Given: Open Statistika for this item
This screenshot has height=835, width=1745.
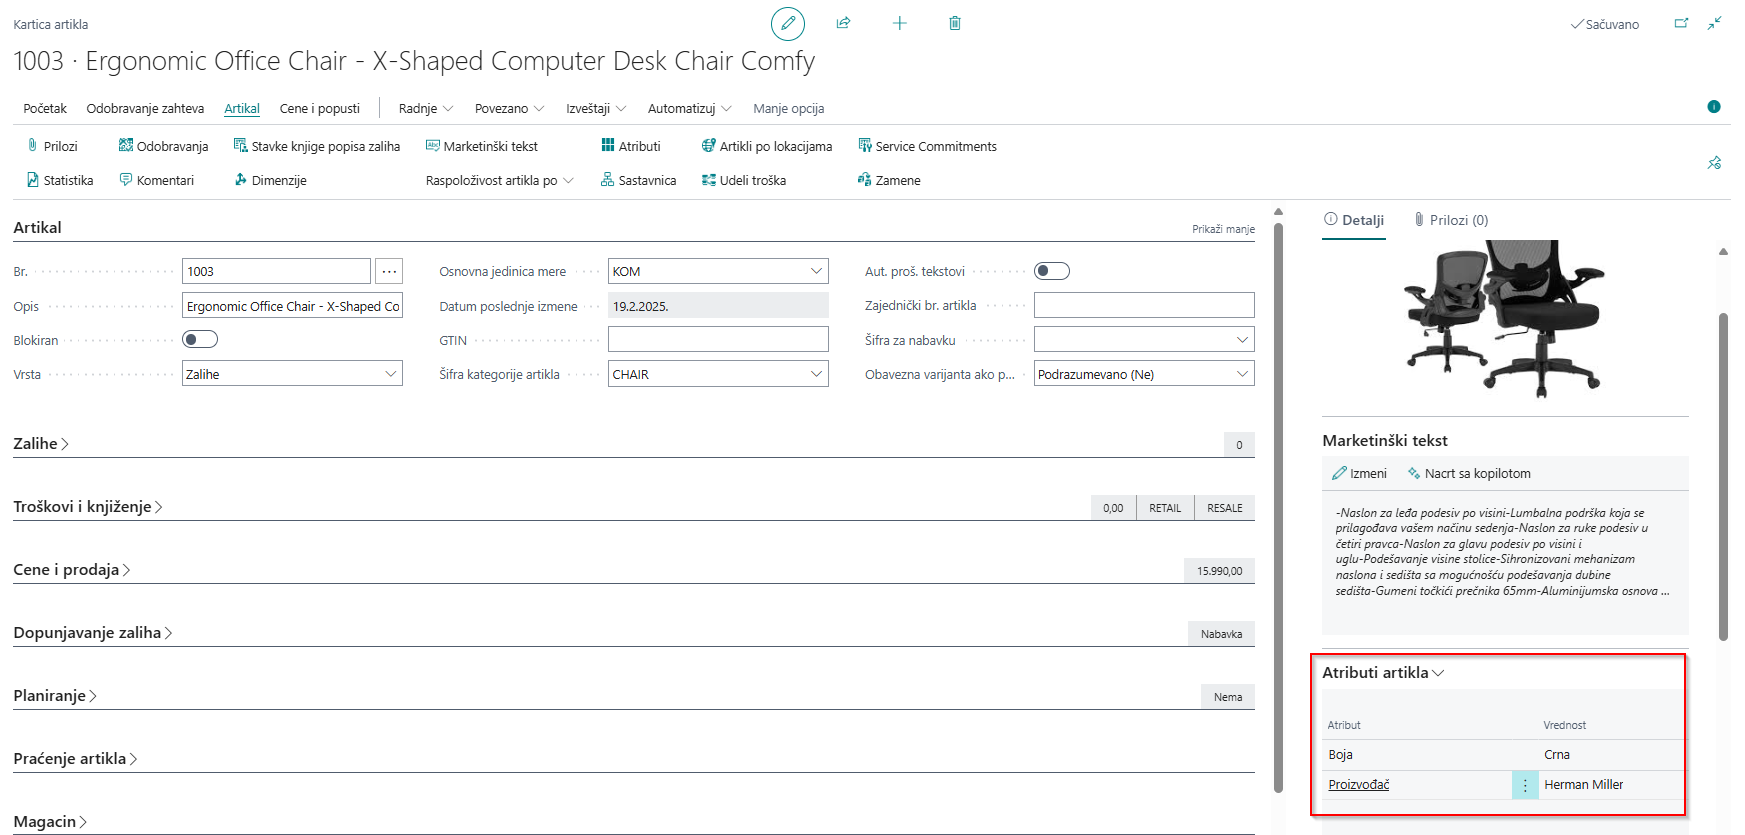Looking at the screenshot, I should (60, 180).
